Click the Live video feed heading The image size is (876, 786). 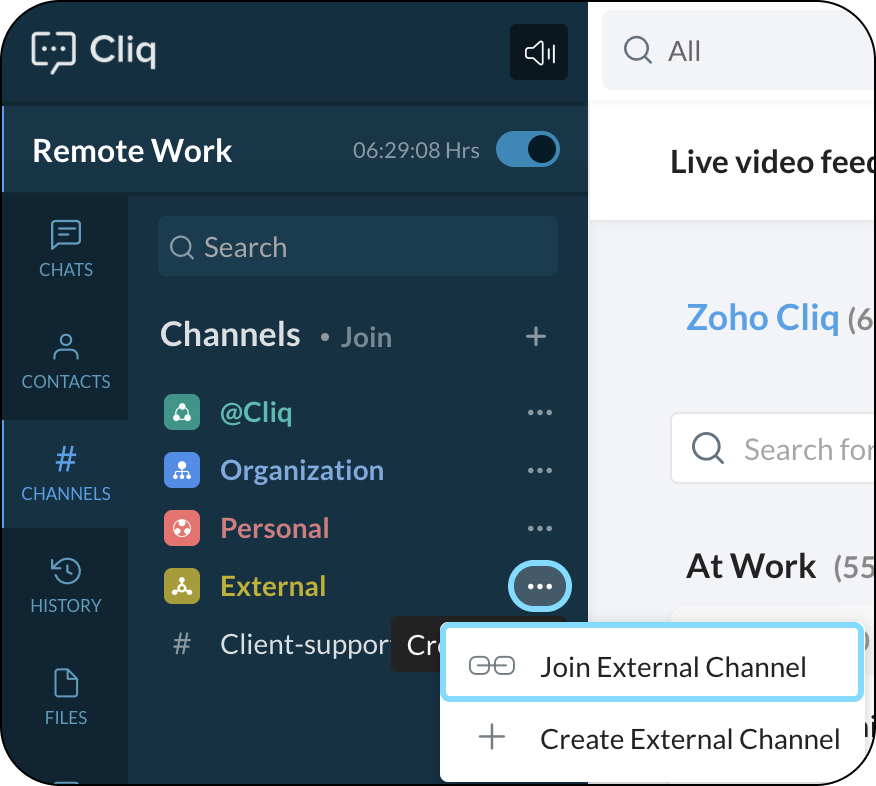click(772, 162)
